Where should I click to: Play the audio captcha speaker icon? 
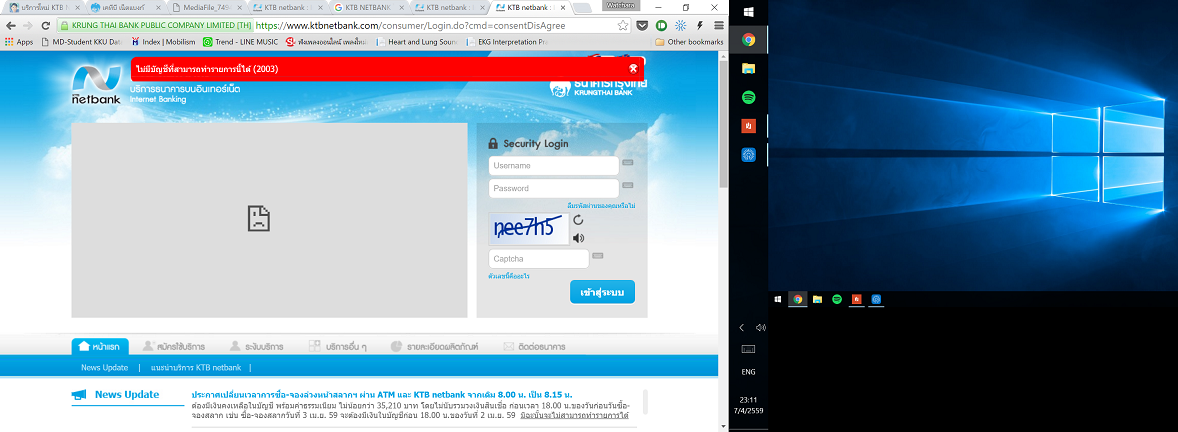(578, 238)
